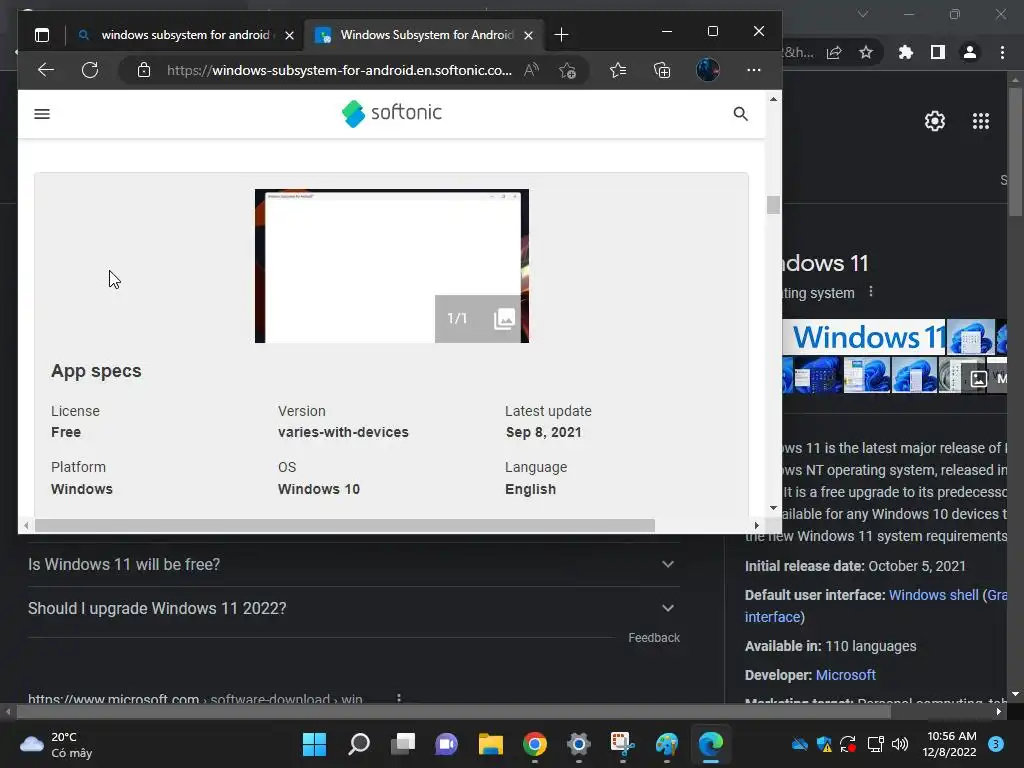This screenshot has height=768, width=1024.
Task: Open Task View on the taskbar
Action: point(403,744)
